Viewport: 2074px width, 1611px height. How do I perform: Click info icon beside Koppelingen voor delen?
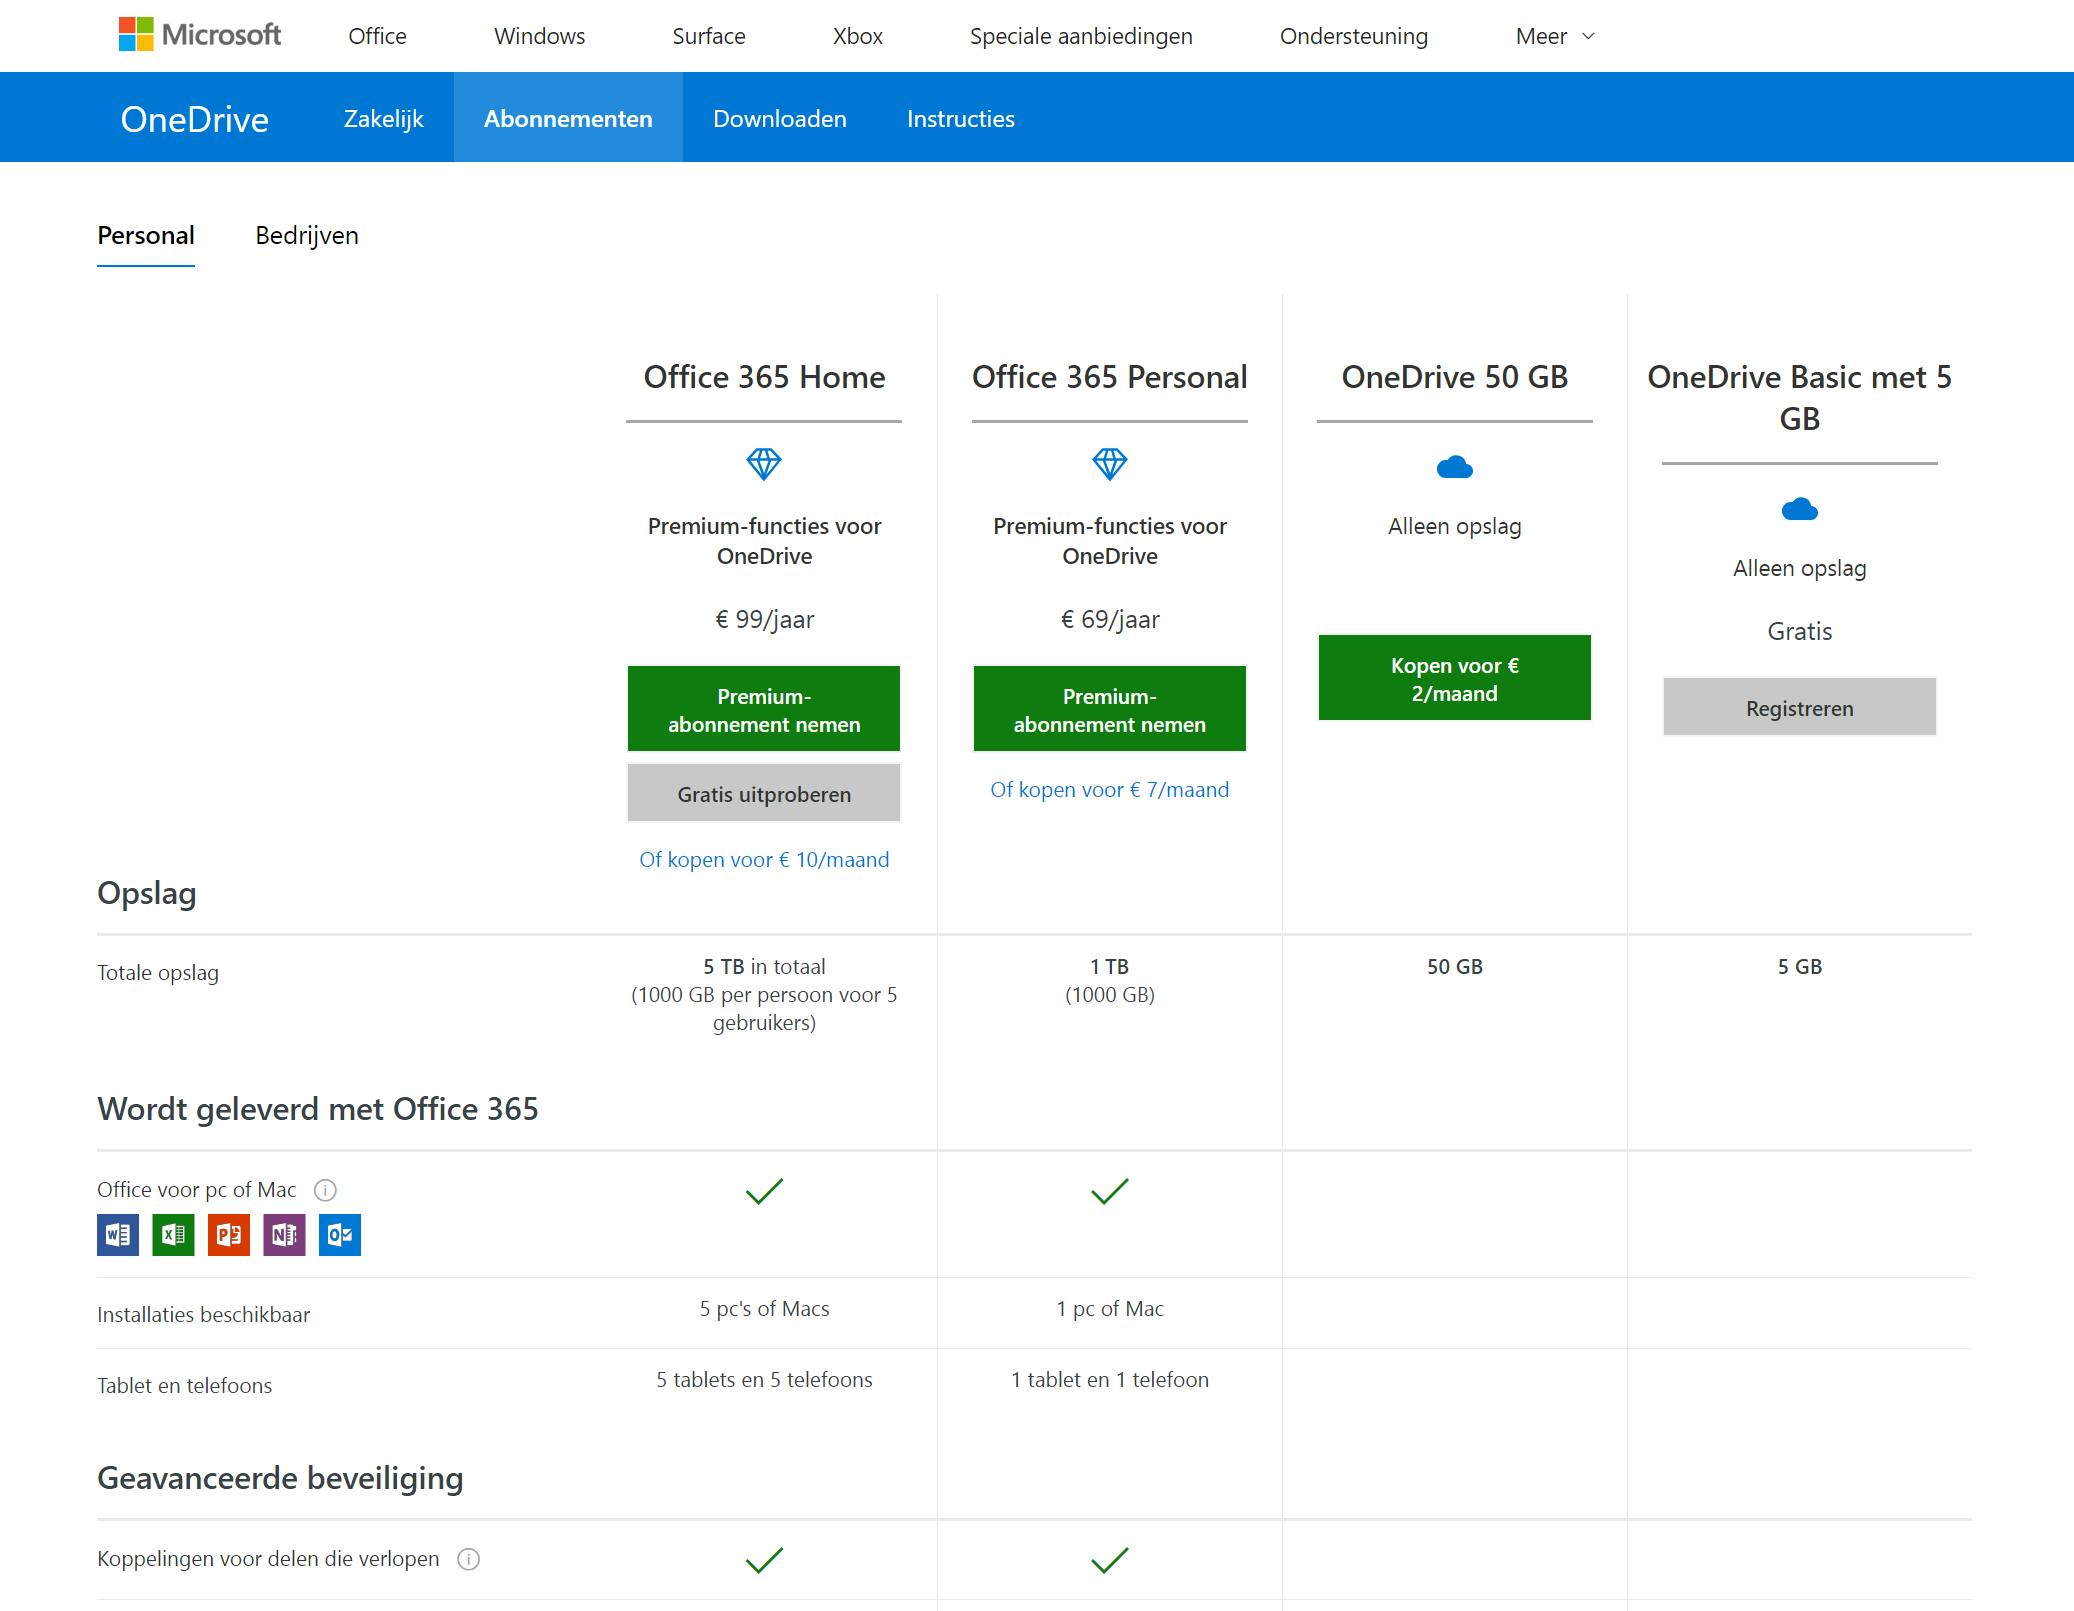click(468, 1559)
